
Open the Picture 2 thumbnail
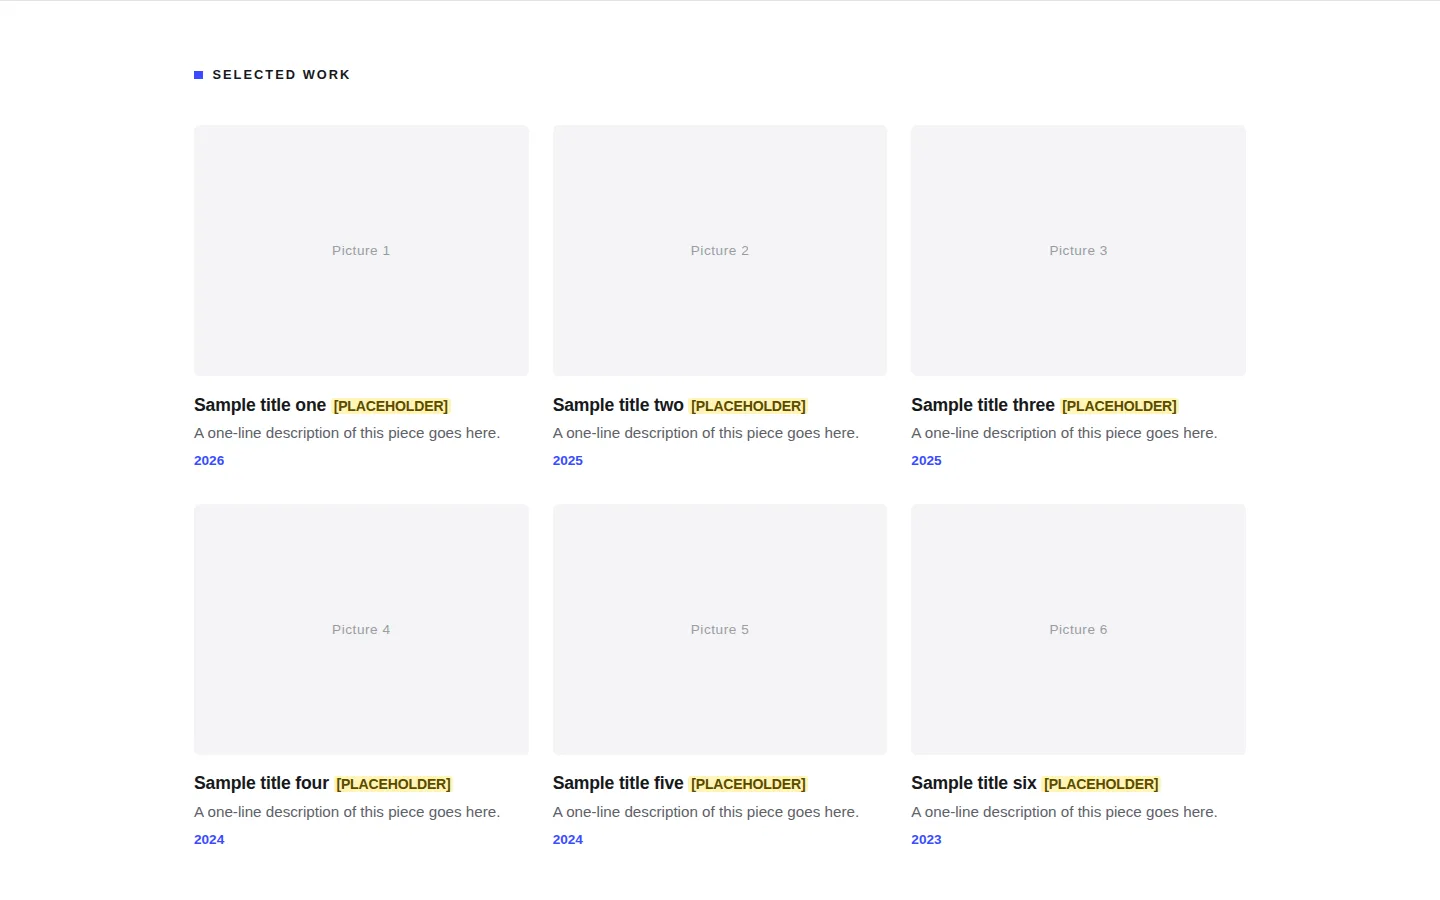720,250
